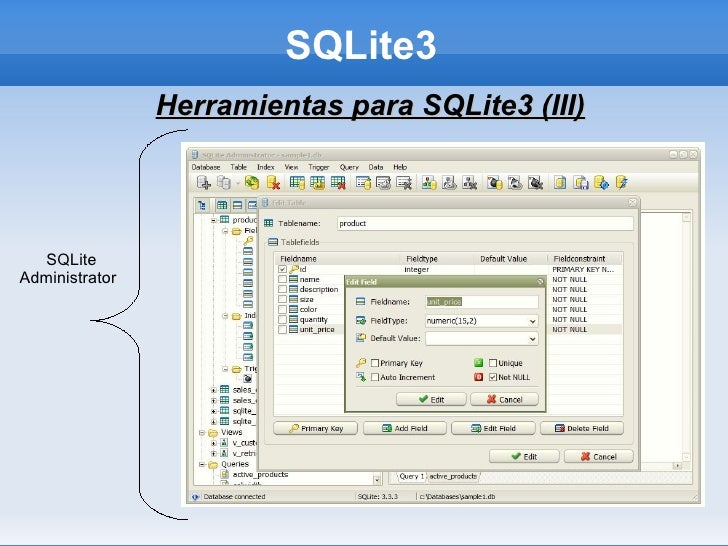
Task: Click the trigger item icon in tree
Action: click(248, 379)
